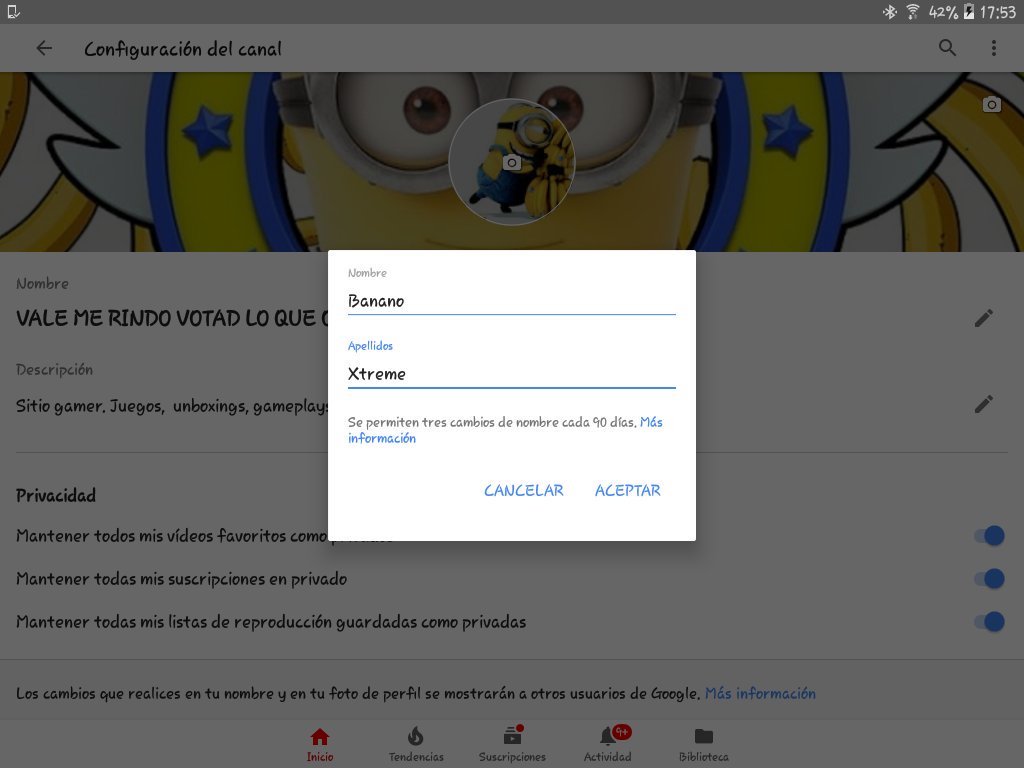The height and width of the screenshot is (768, 1024).
Task: Switch to the Inicio tab
Action: (x=320, y=744)
